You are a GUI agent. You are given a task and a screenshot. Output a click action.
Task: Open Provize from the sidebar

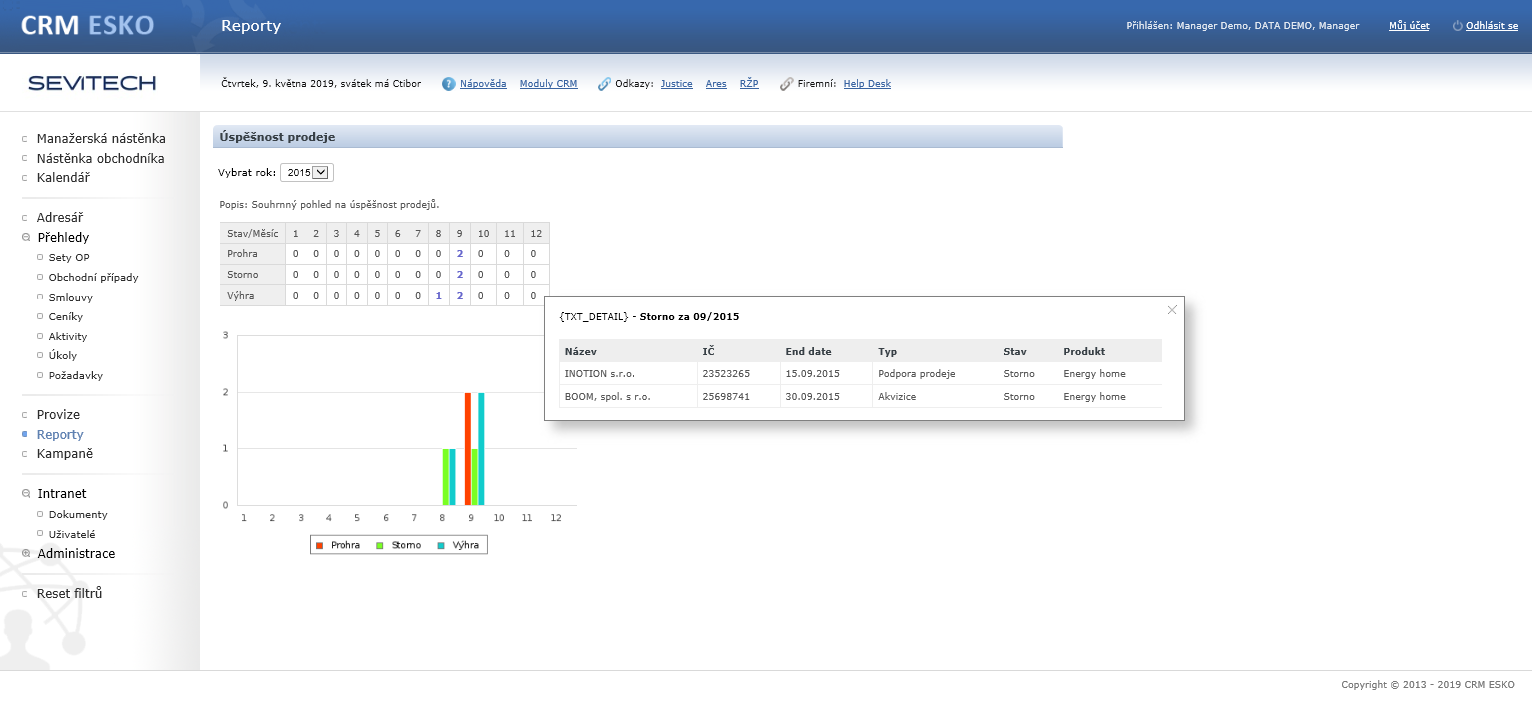[x=58, y=415]
